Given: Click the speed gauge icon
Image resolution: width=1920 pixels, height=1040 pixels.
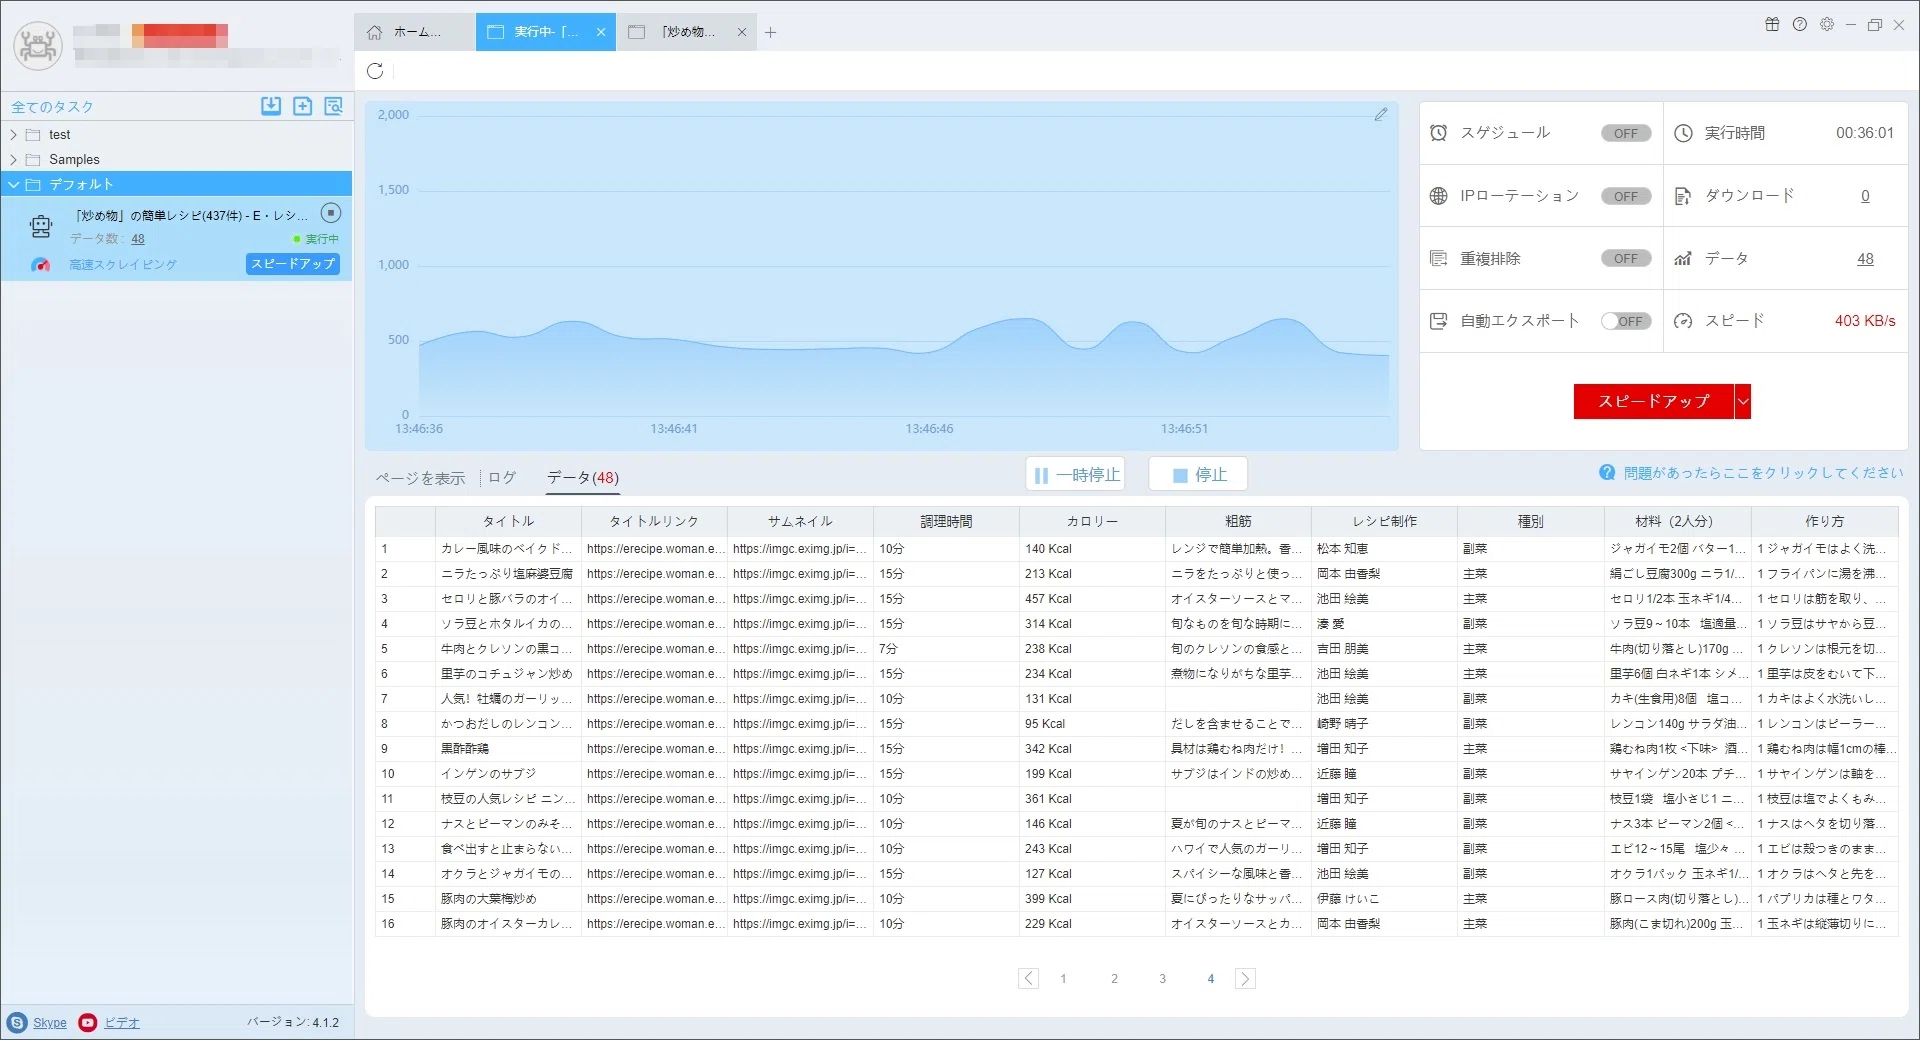Looking at the screenshot, I should (x=1683, y=321).
